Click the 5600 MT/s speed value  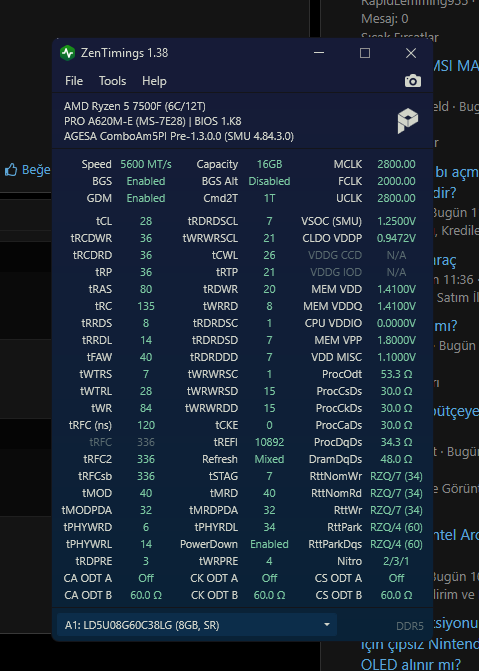pos(146,164)
